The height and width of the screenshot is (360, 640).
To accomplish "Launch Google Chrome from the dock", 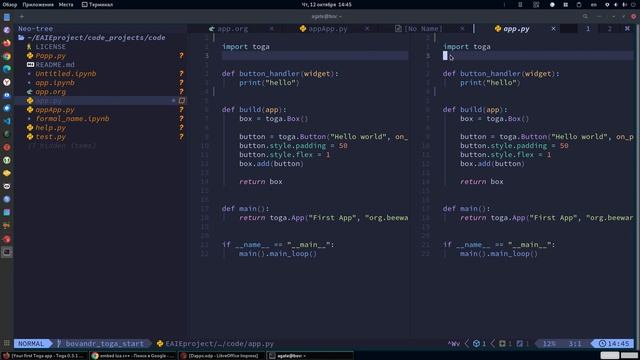I will point(7,56).
